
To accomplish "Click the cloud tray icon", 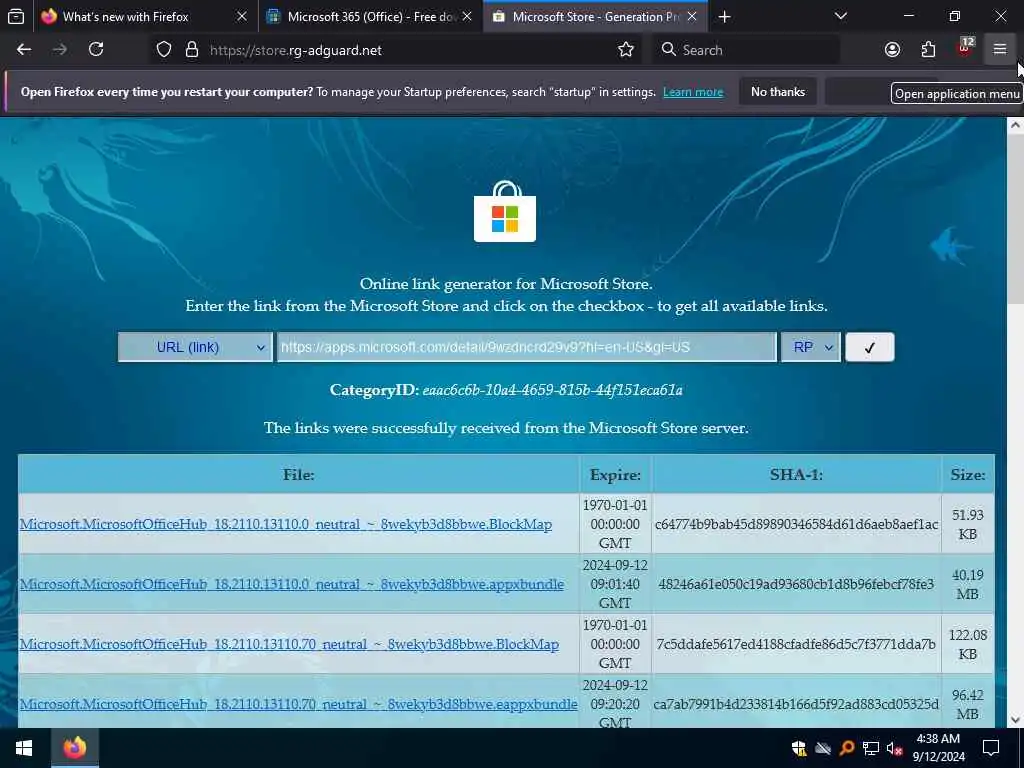I will [x=823, y=748].
